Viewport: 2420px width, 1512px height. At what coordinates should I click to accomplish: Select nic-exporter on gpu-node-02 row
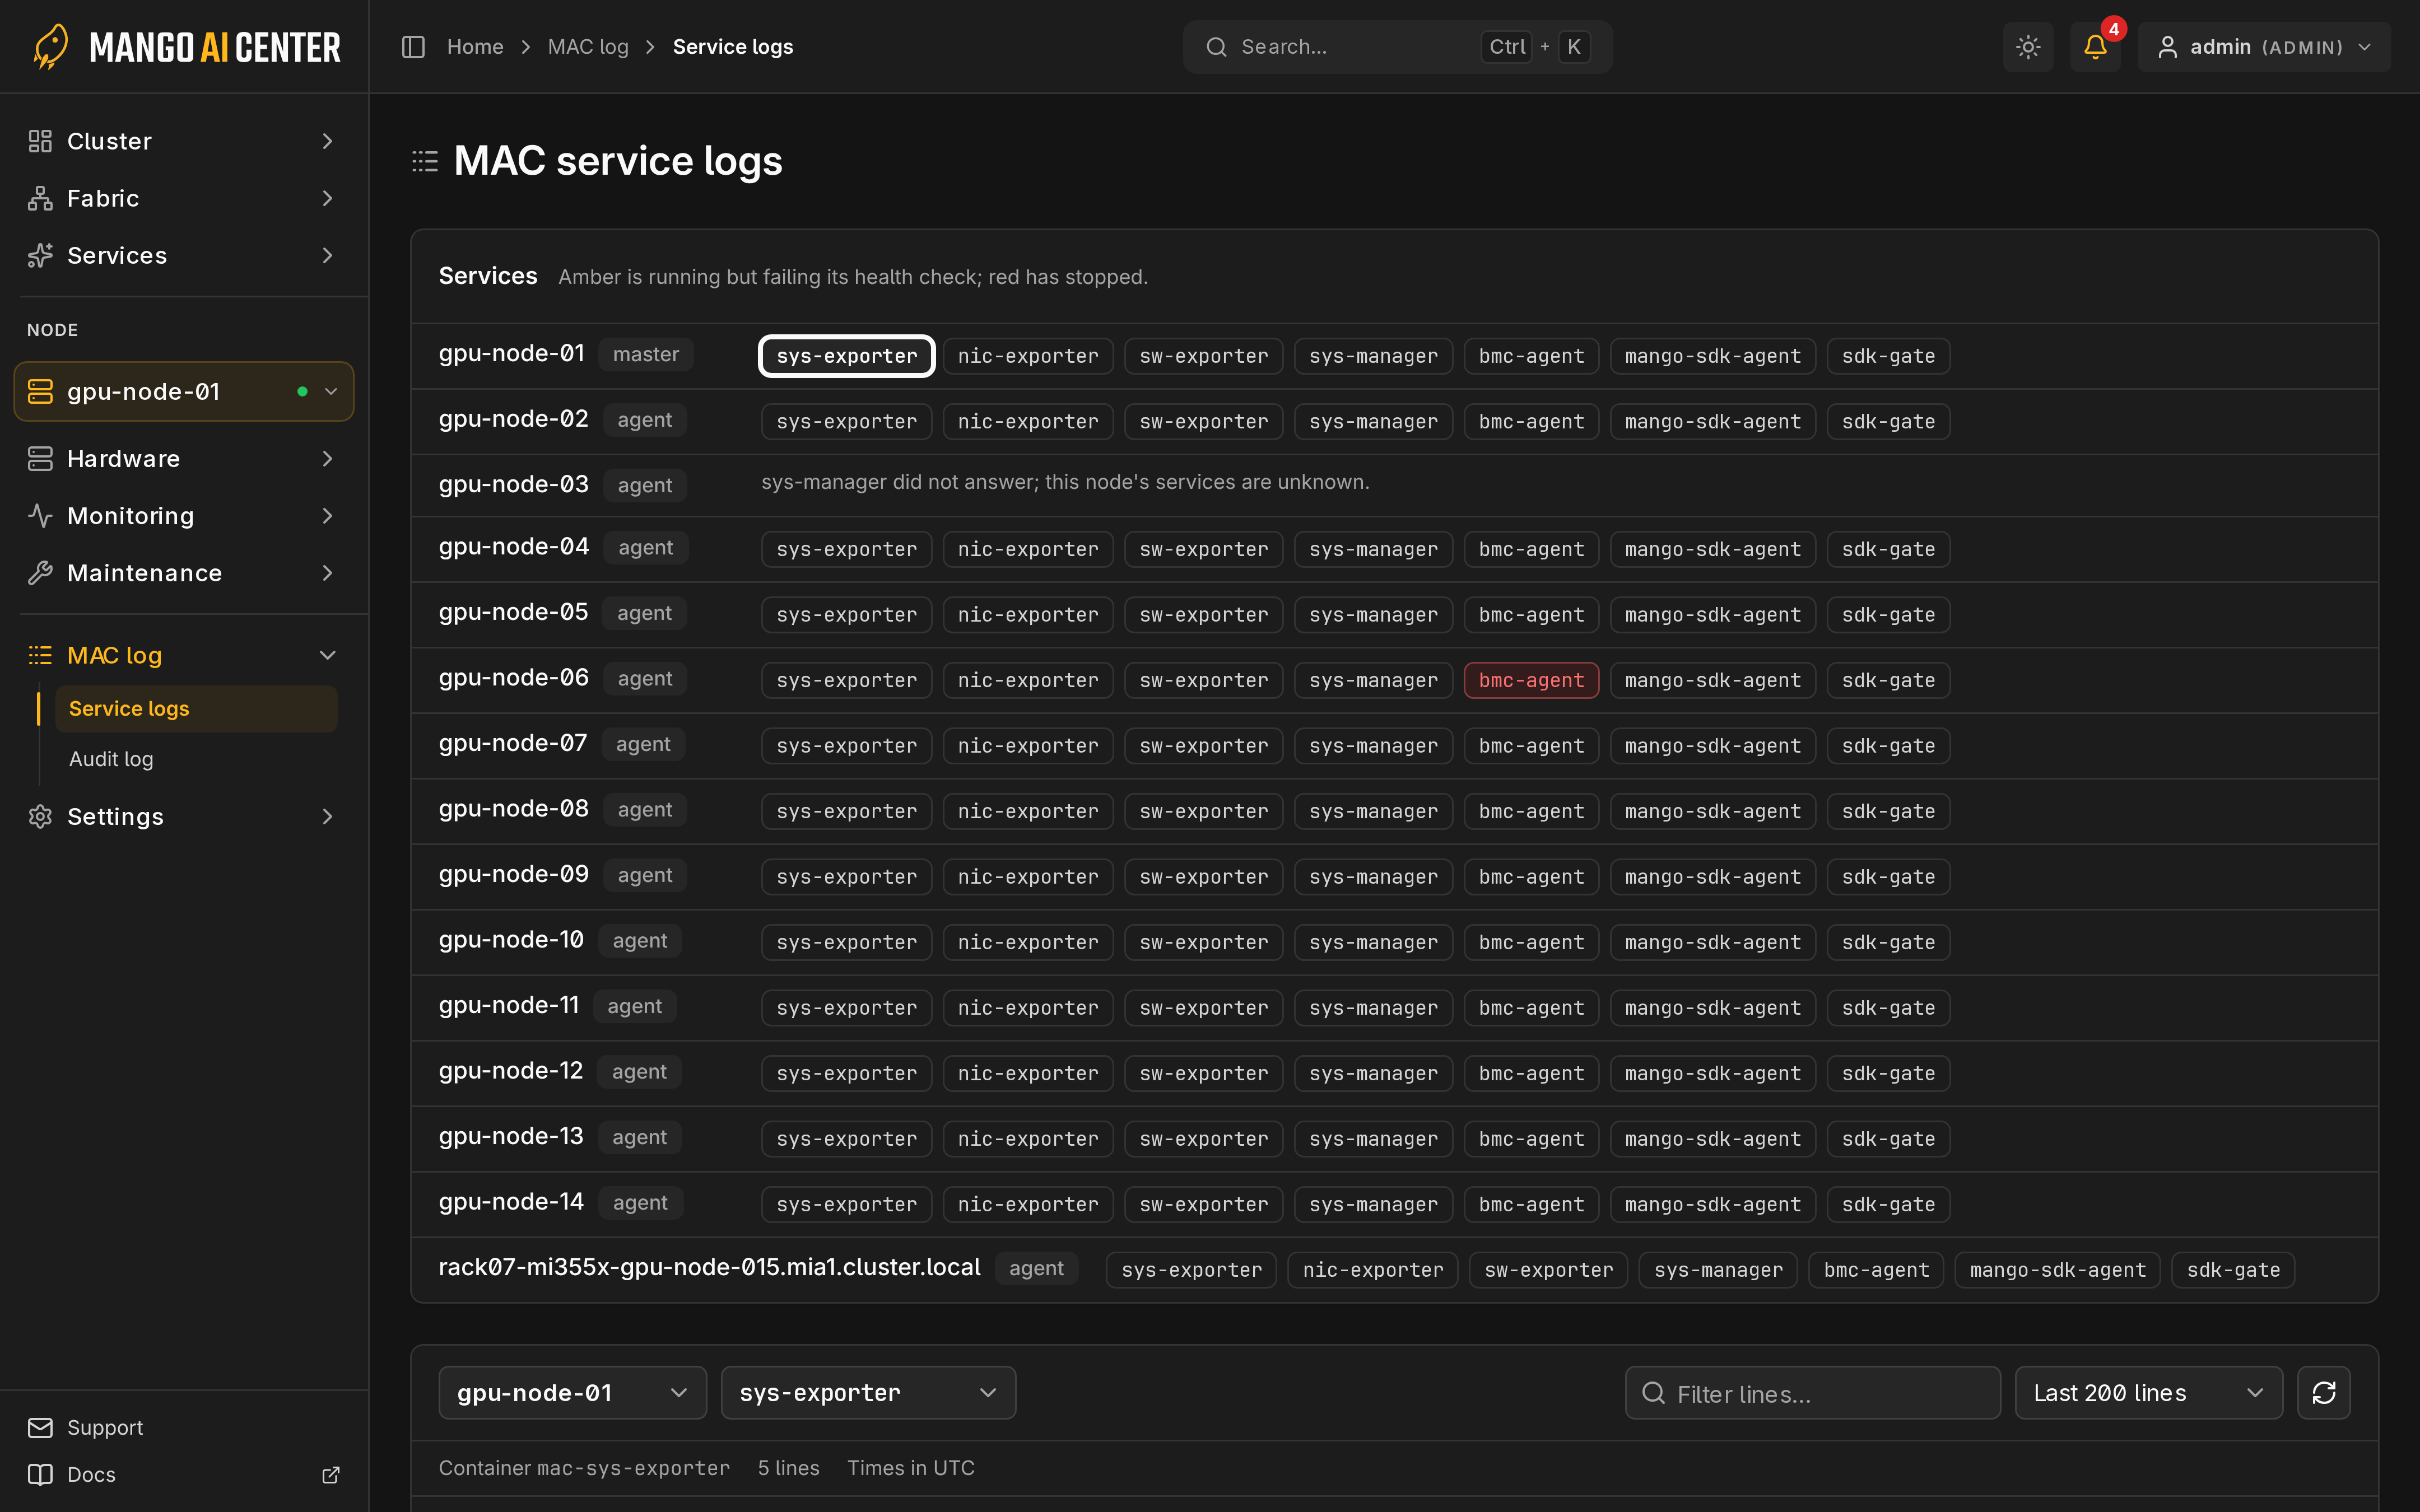click(x=1028, y=421)
